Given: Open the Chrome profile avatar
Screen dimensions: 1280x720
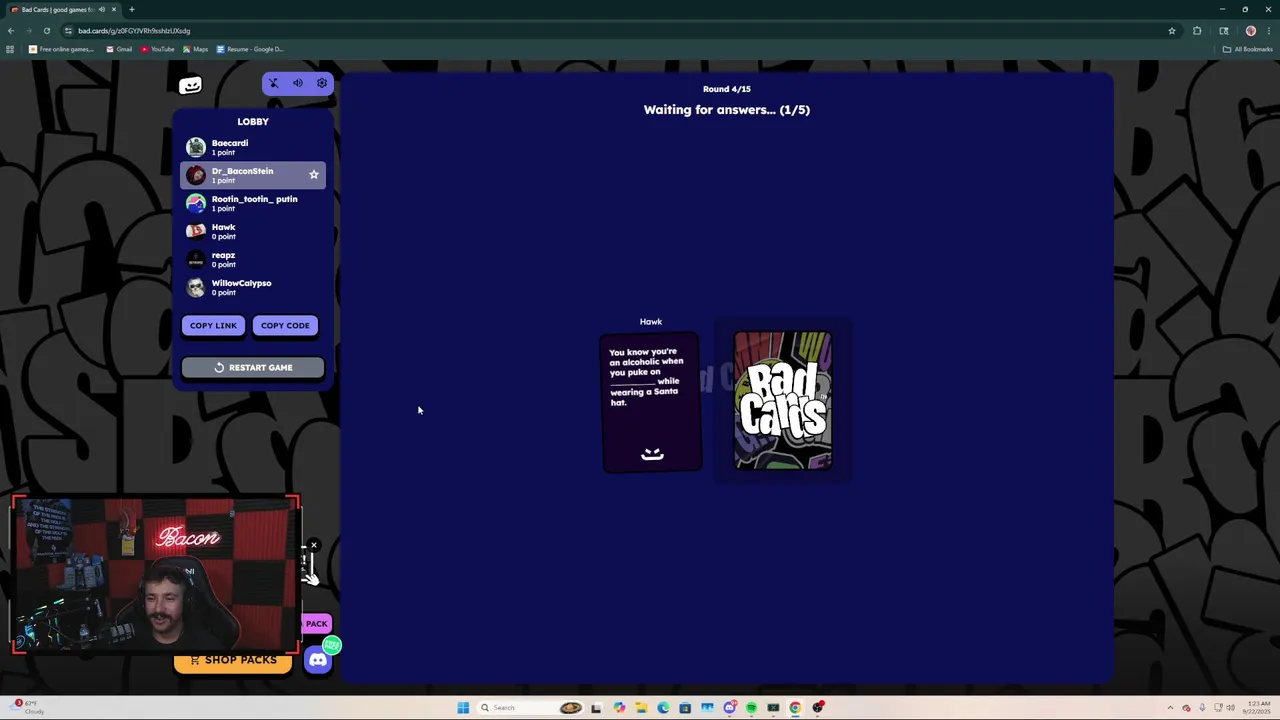Looking at the screenshot, I should (x=1250, y=31).
